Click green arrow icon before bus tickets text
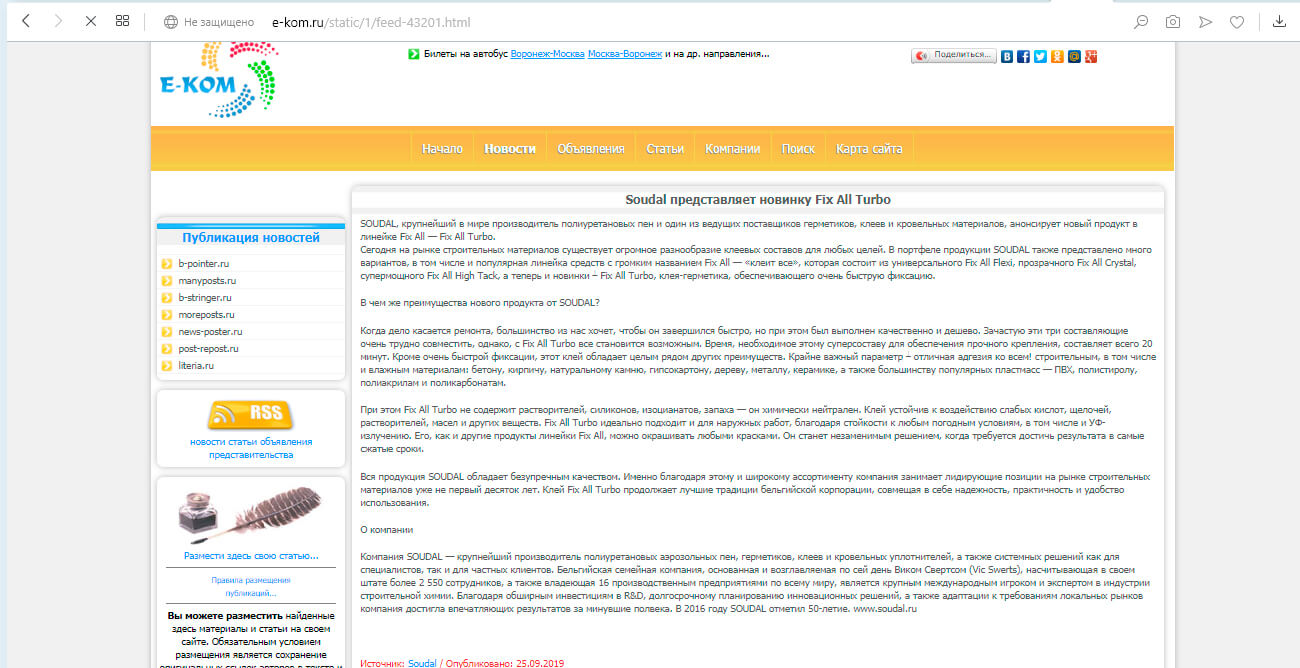Viewport: 1300px width, 668px height. (413, 54)
